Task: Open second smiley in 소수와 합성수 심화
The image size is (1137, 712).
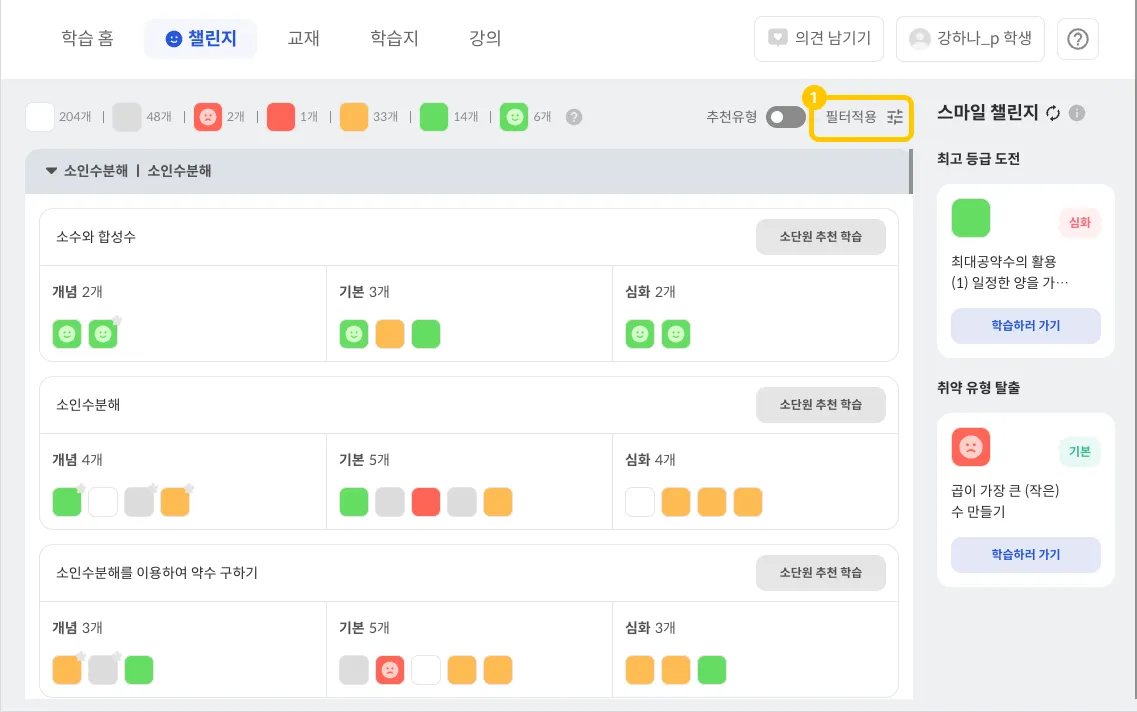Action: pyautogui.click(x=676, y=334)
